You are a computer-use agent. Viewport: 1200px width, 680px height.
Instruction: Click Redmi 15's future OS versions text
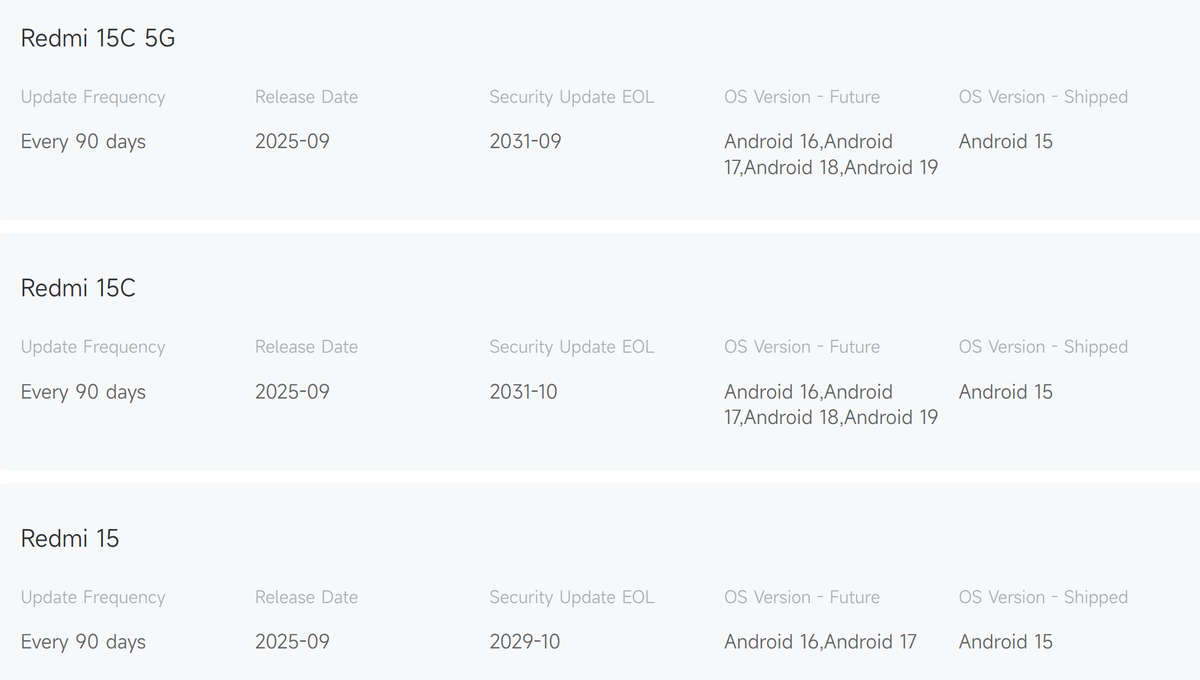820,642
